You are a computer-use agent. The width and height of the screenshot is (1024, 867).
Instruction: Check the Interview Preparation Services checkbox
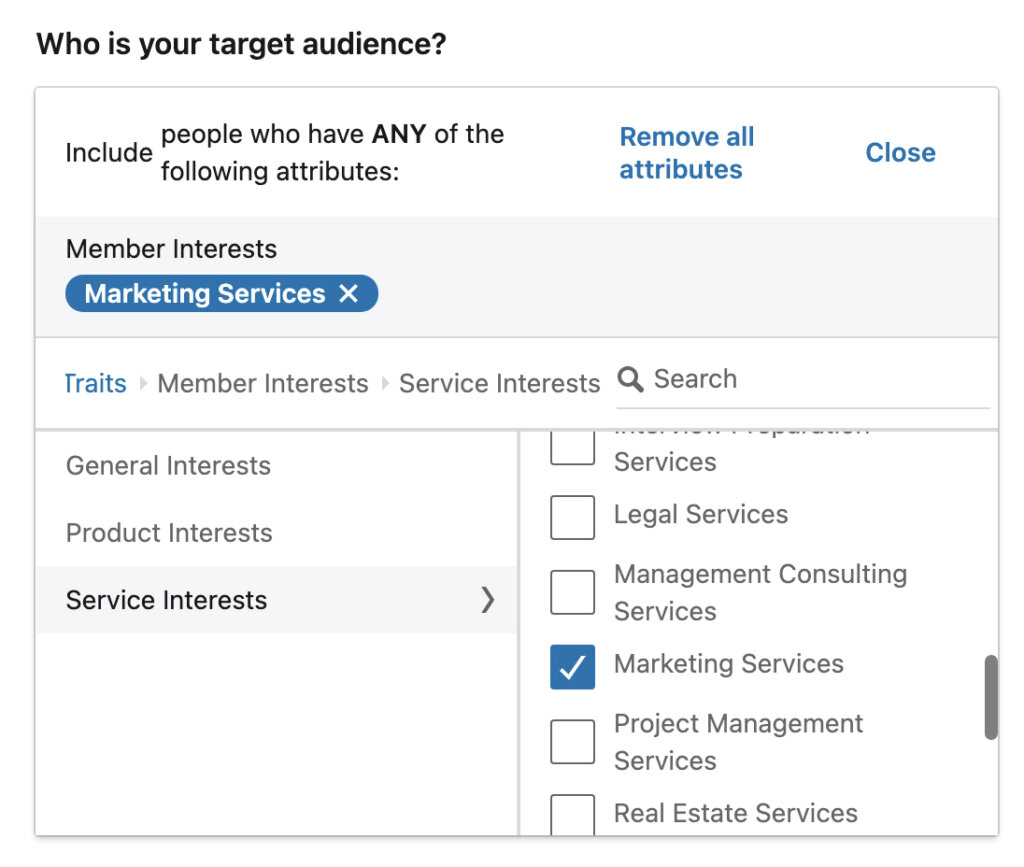click(572, 447)
